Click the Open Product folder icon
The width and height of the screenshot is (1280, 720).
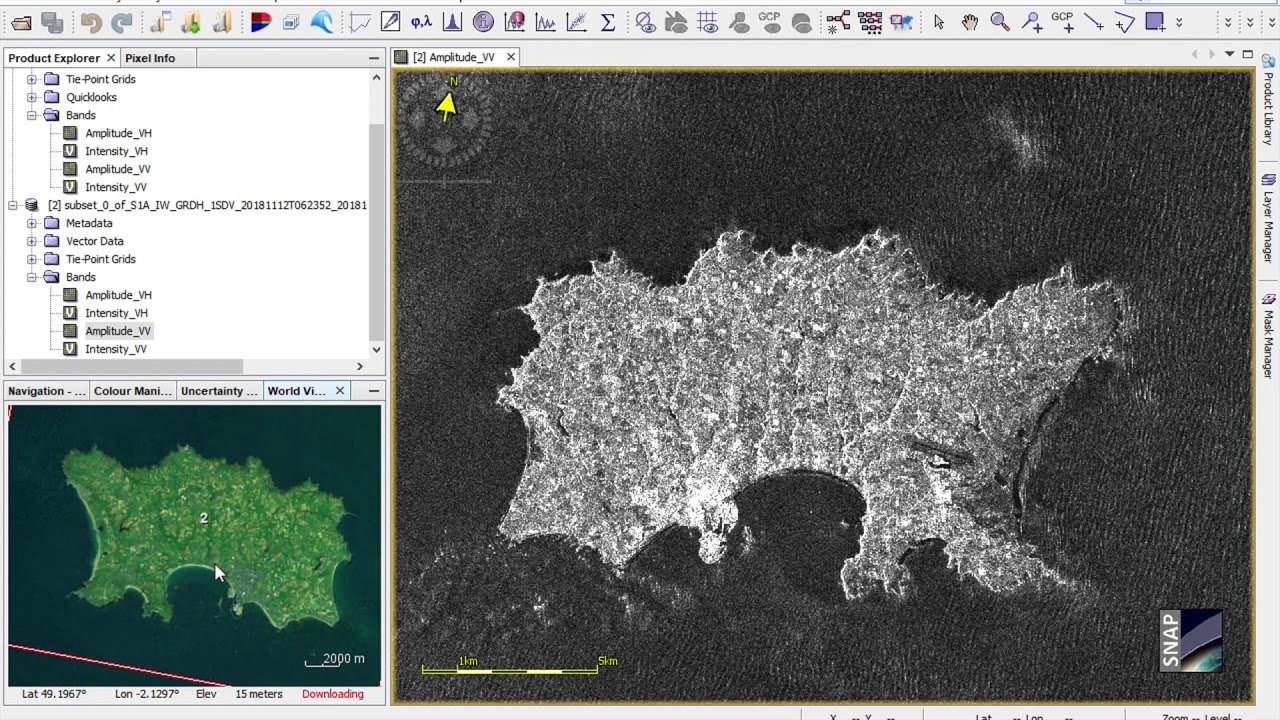tap(21, 22)
